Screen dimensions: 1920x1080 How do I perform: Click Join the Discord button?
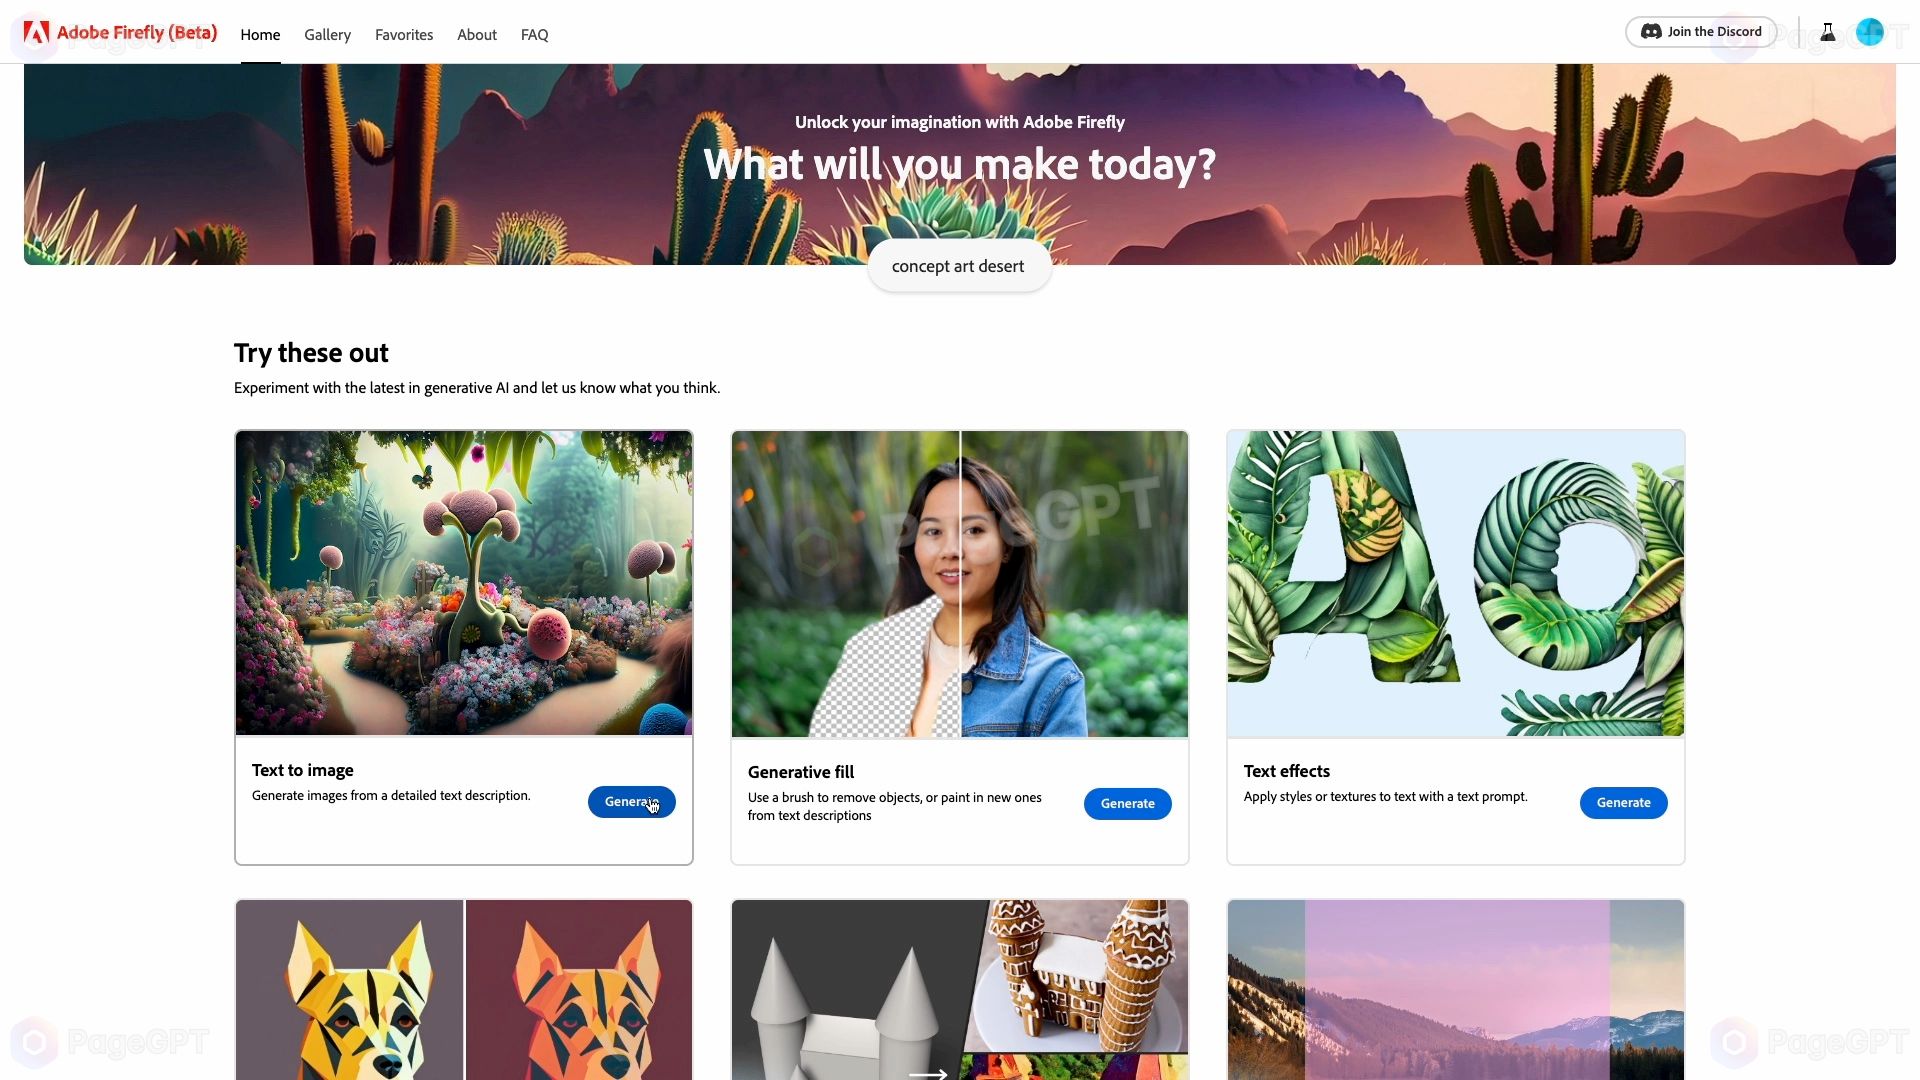coord(1701,32)
